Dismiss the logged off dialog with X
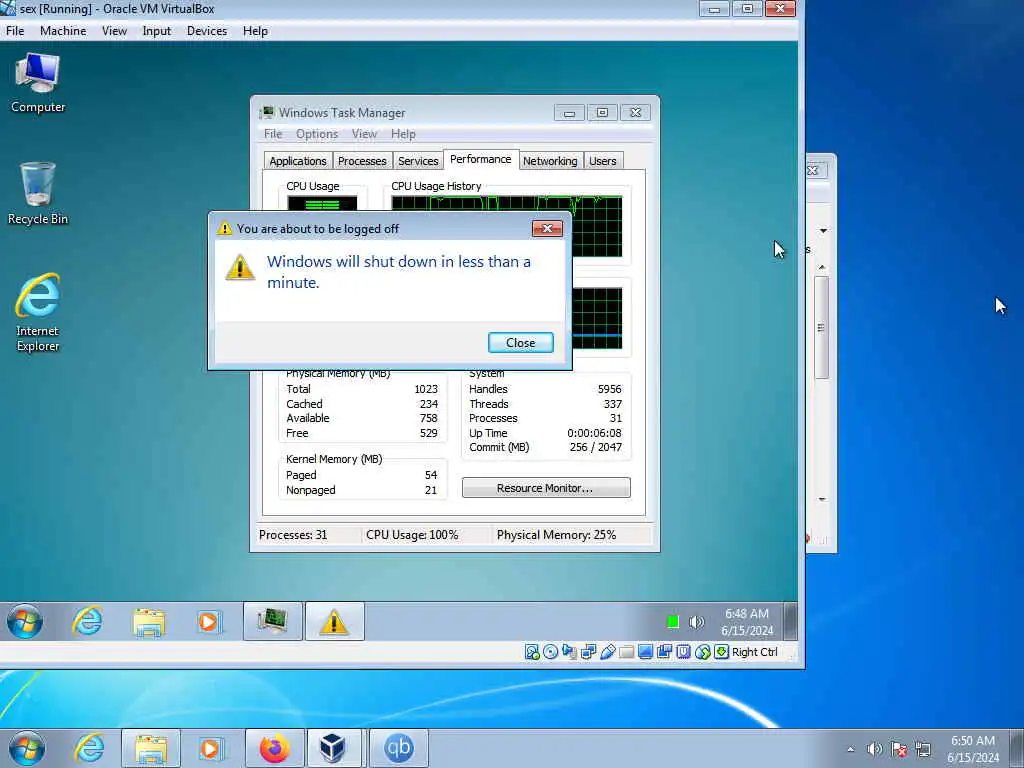The image size is (1024, 768). tap(547, 228)
